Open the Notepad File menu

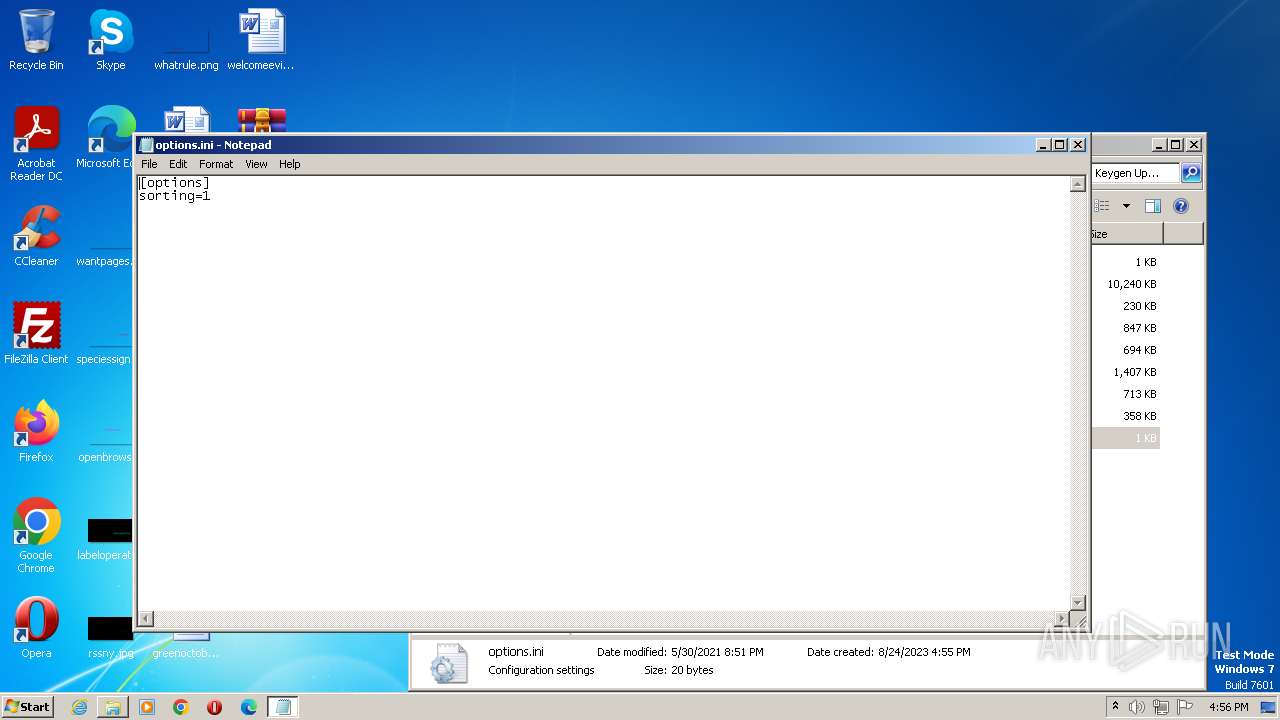[149, 164]
